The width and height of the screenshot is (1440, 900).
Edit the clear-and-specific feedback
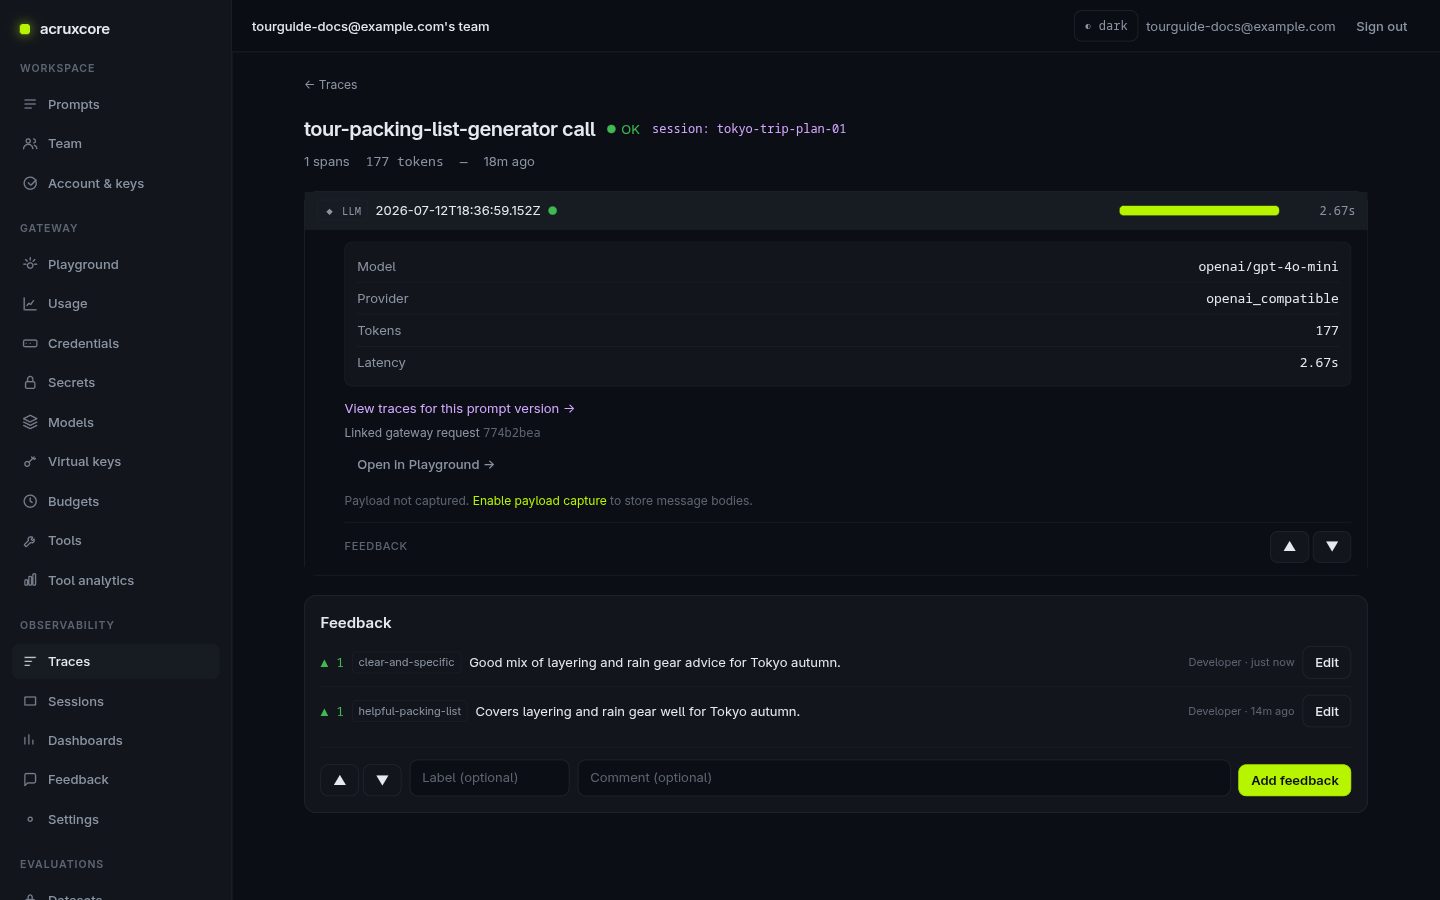click(1327, 663)
